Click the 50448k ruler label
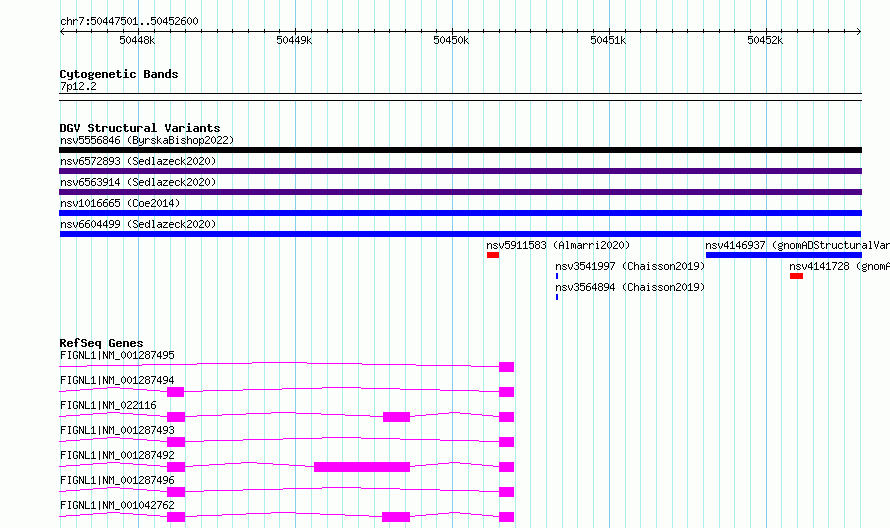Screen dimensions: 890x528 tap(137, 40)
